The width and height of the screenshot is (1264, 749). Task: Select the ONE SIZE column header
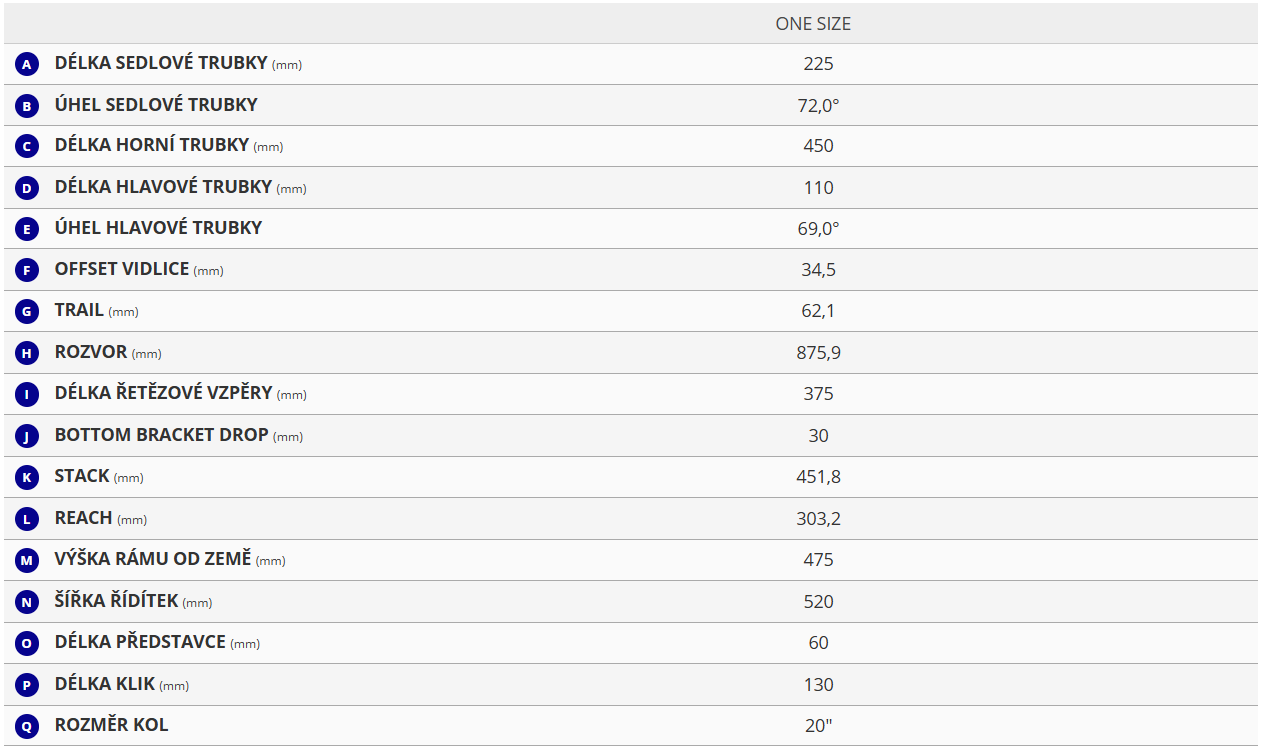tap(813, 24)
